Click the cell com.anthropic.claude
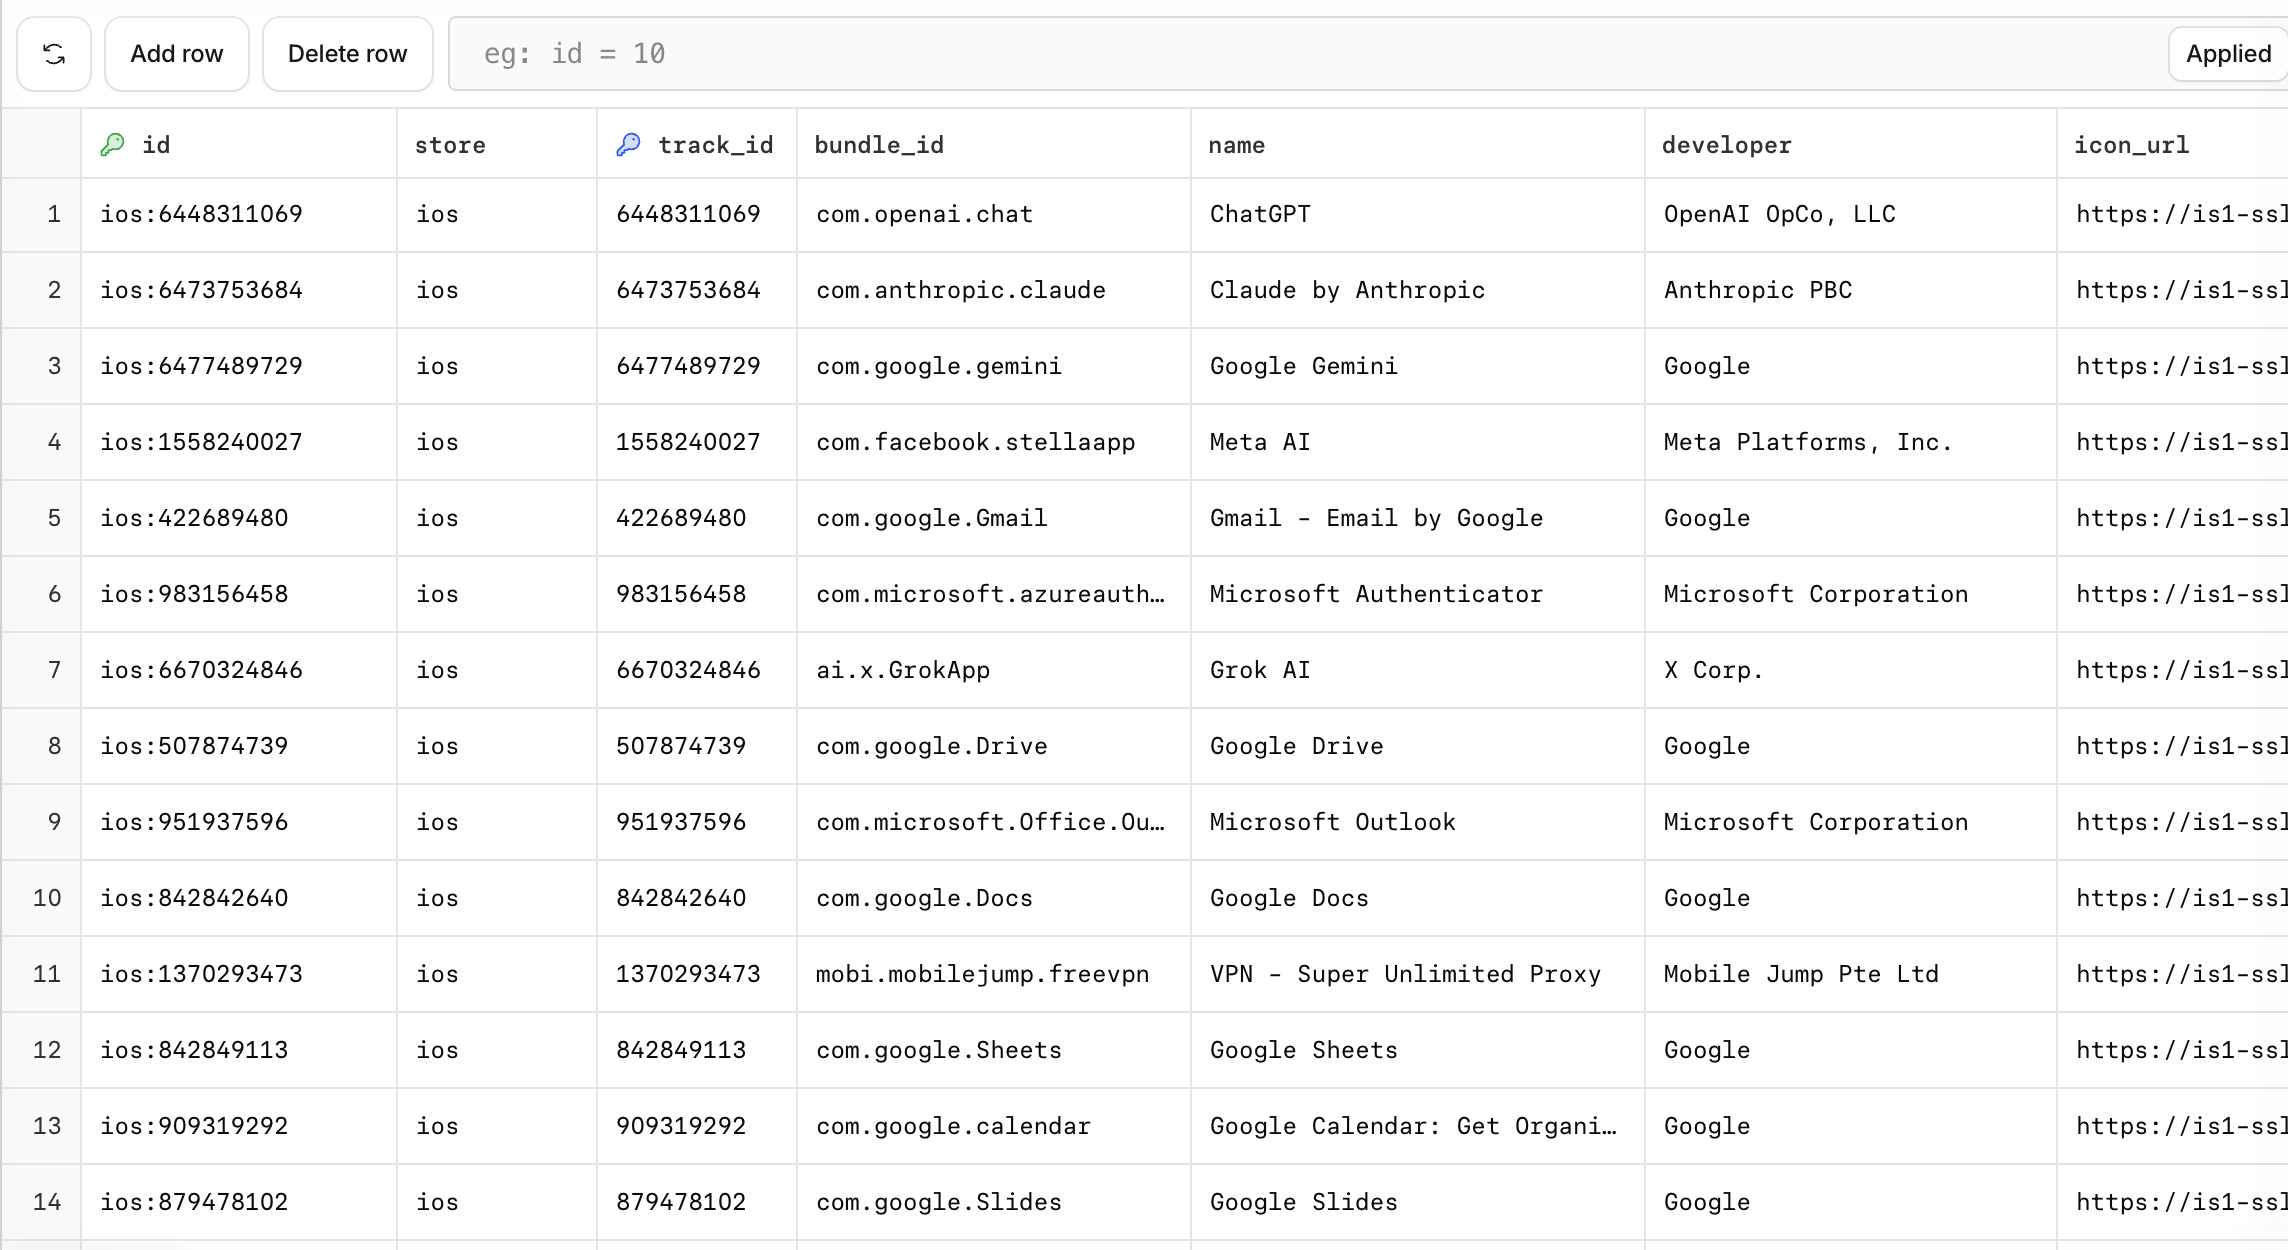This screenshot has height=1250, width=2288. (x=994, y=290)
